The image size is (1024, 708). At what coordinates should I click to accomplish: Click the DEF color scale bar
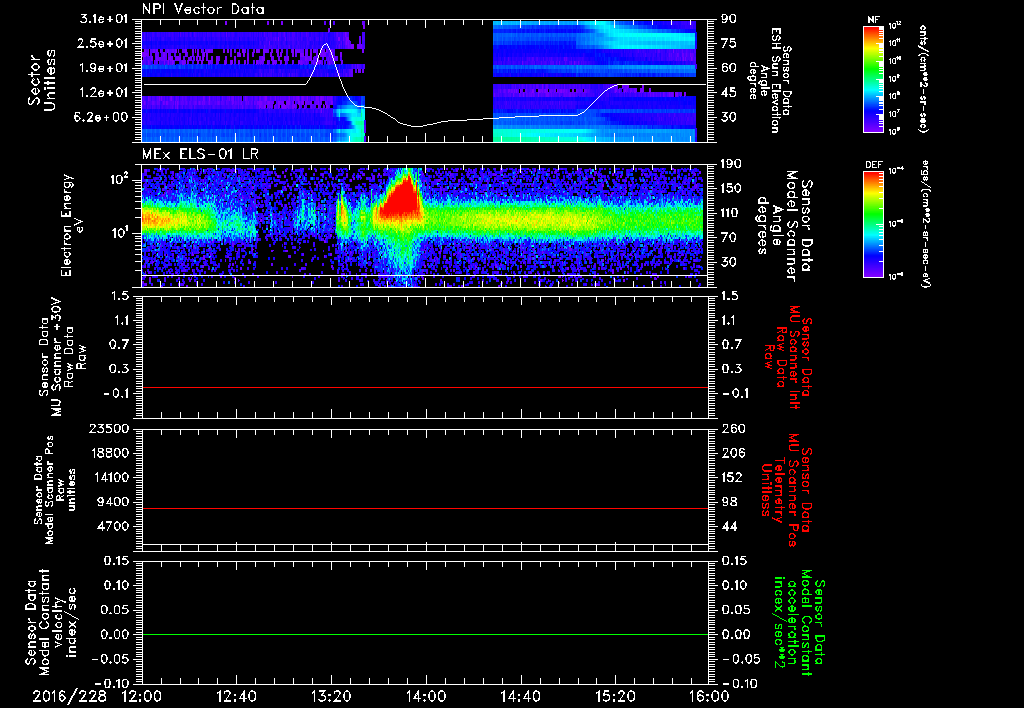[874, 224]
